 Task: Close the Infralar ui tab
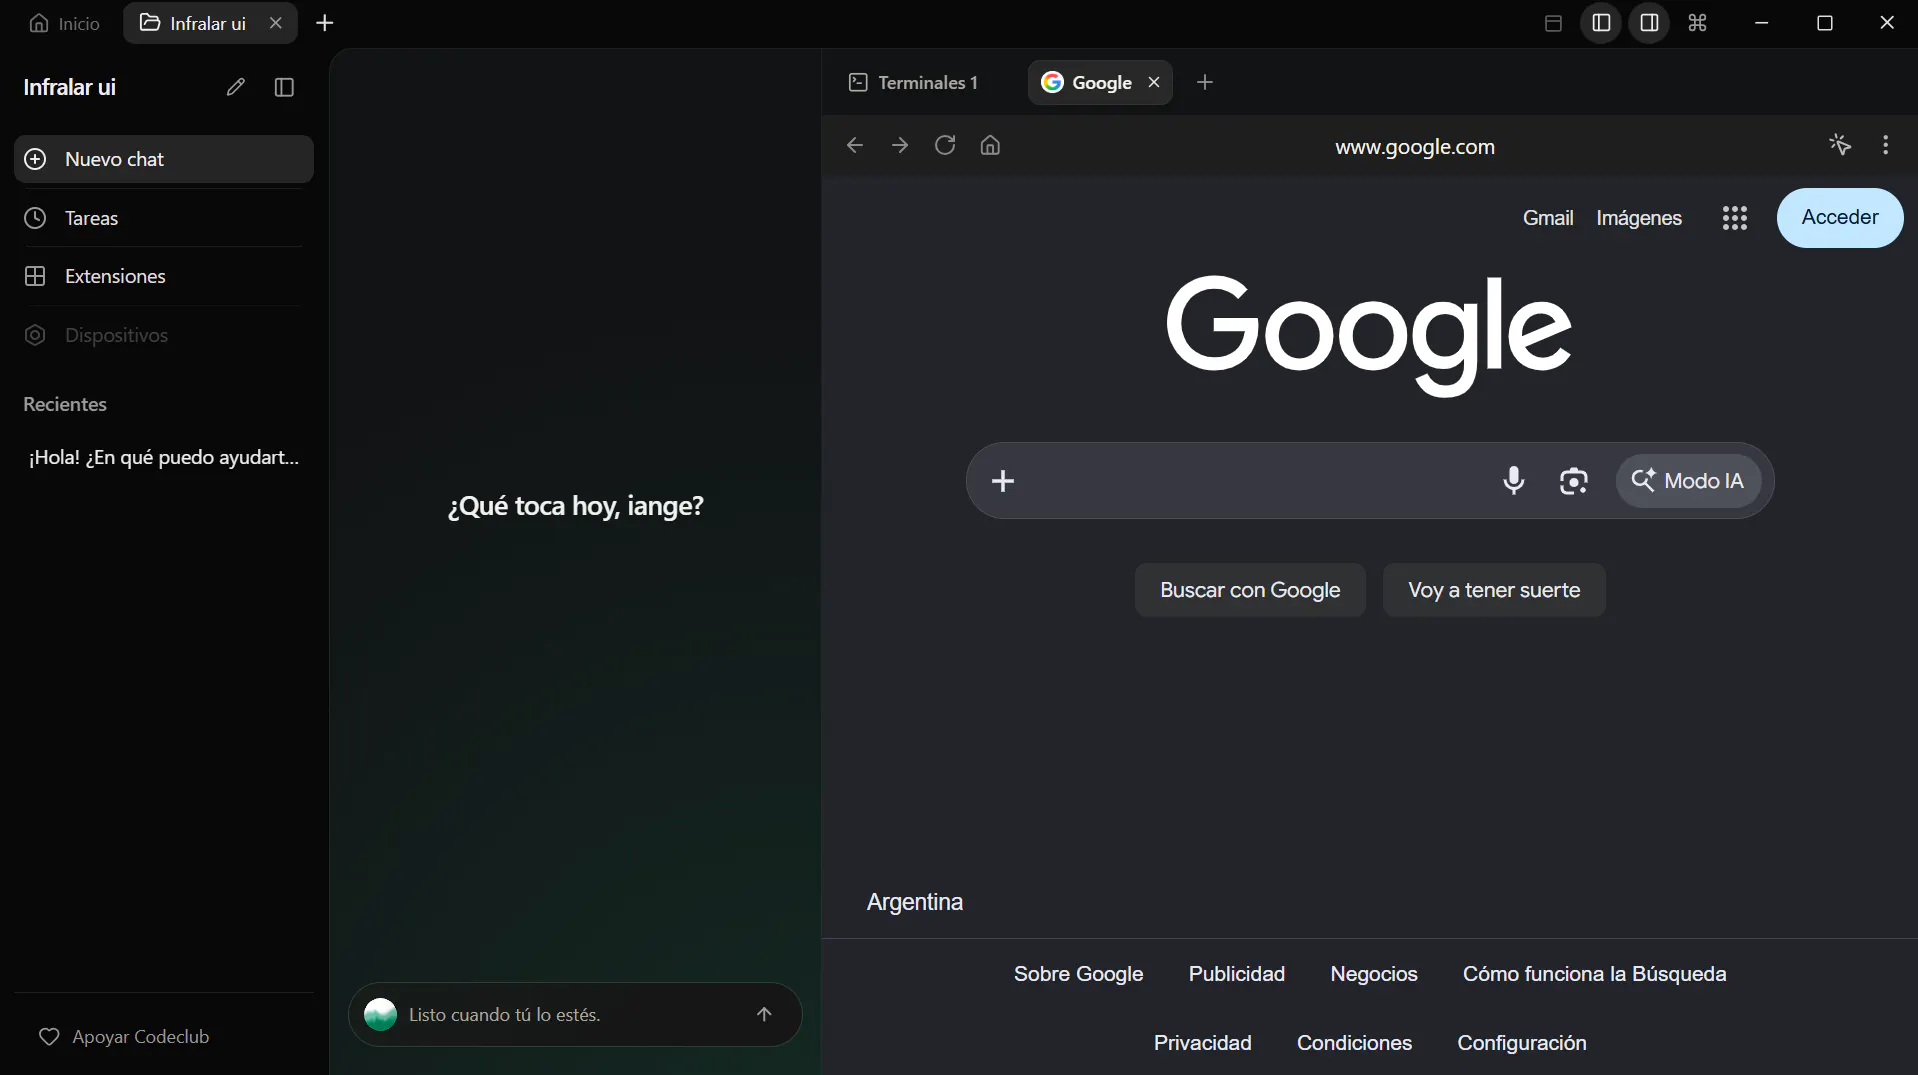(x=276, y=23)
